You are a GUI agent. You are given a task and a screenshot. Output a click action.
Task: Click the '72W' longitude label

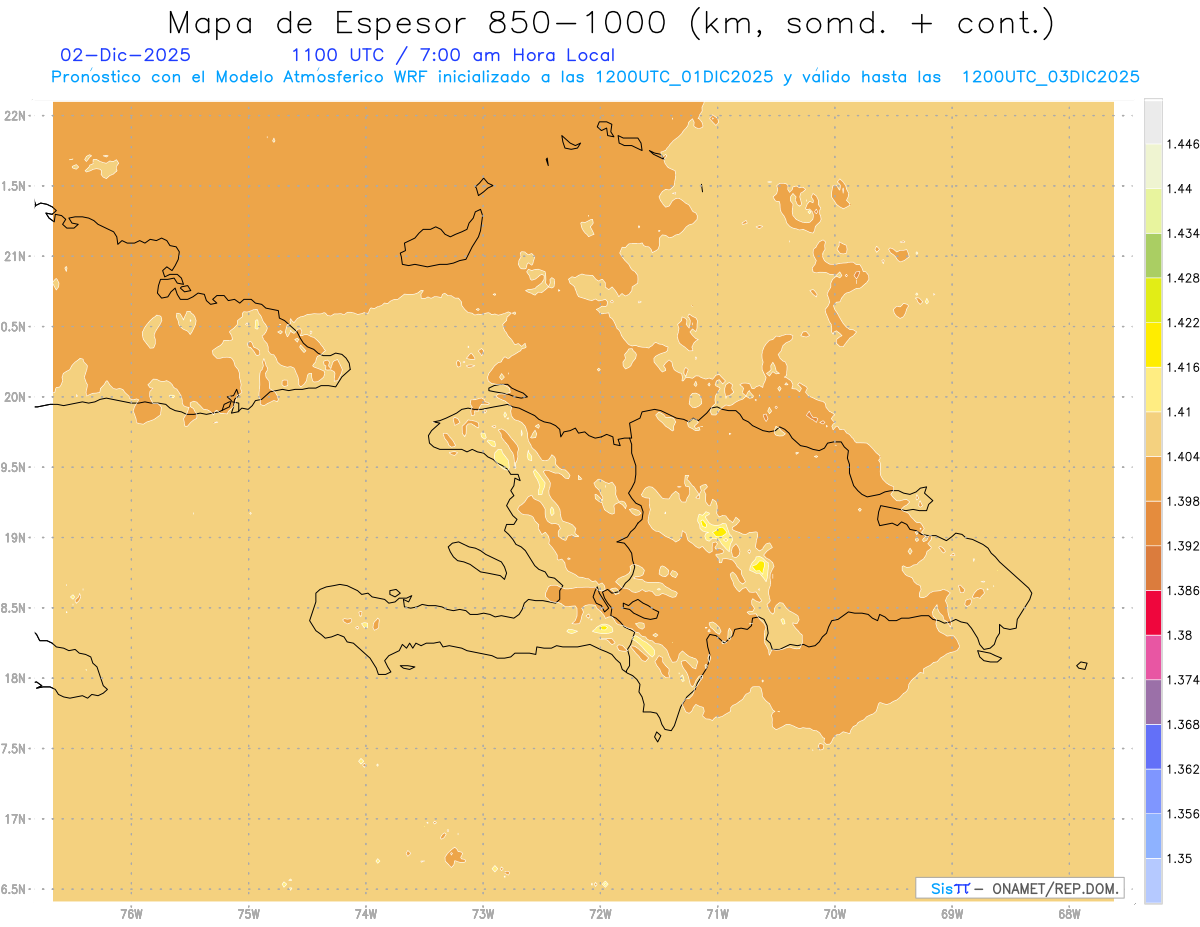pyautogui.click(x=600, y=914)
